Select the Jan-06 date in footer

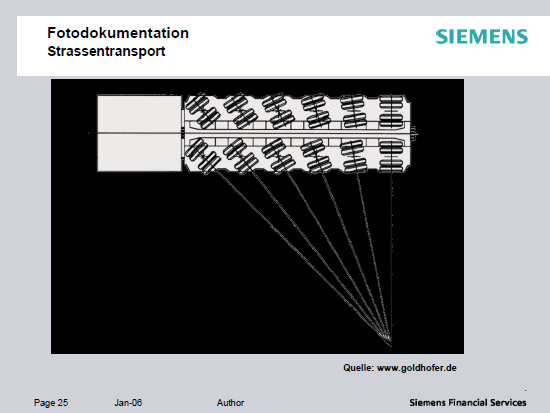(x=128, y=402)
